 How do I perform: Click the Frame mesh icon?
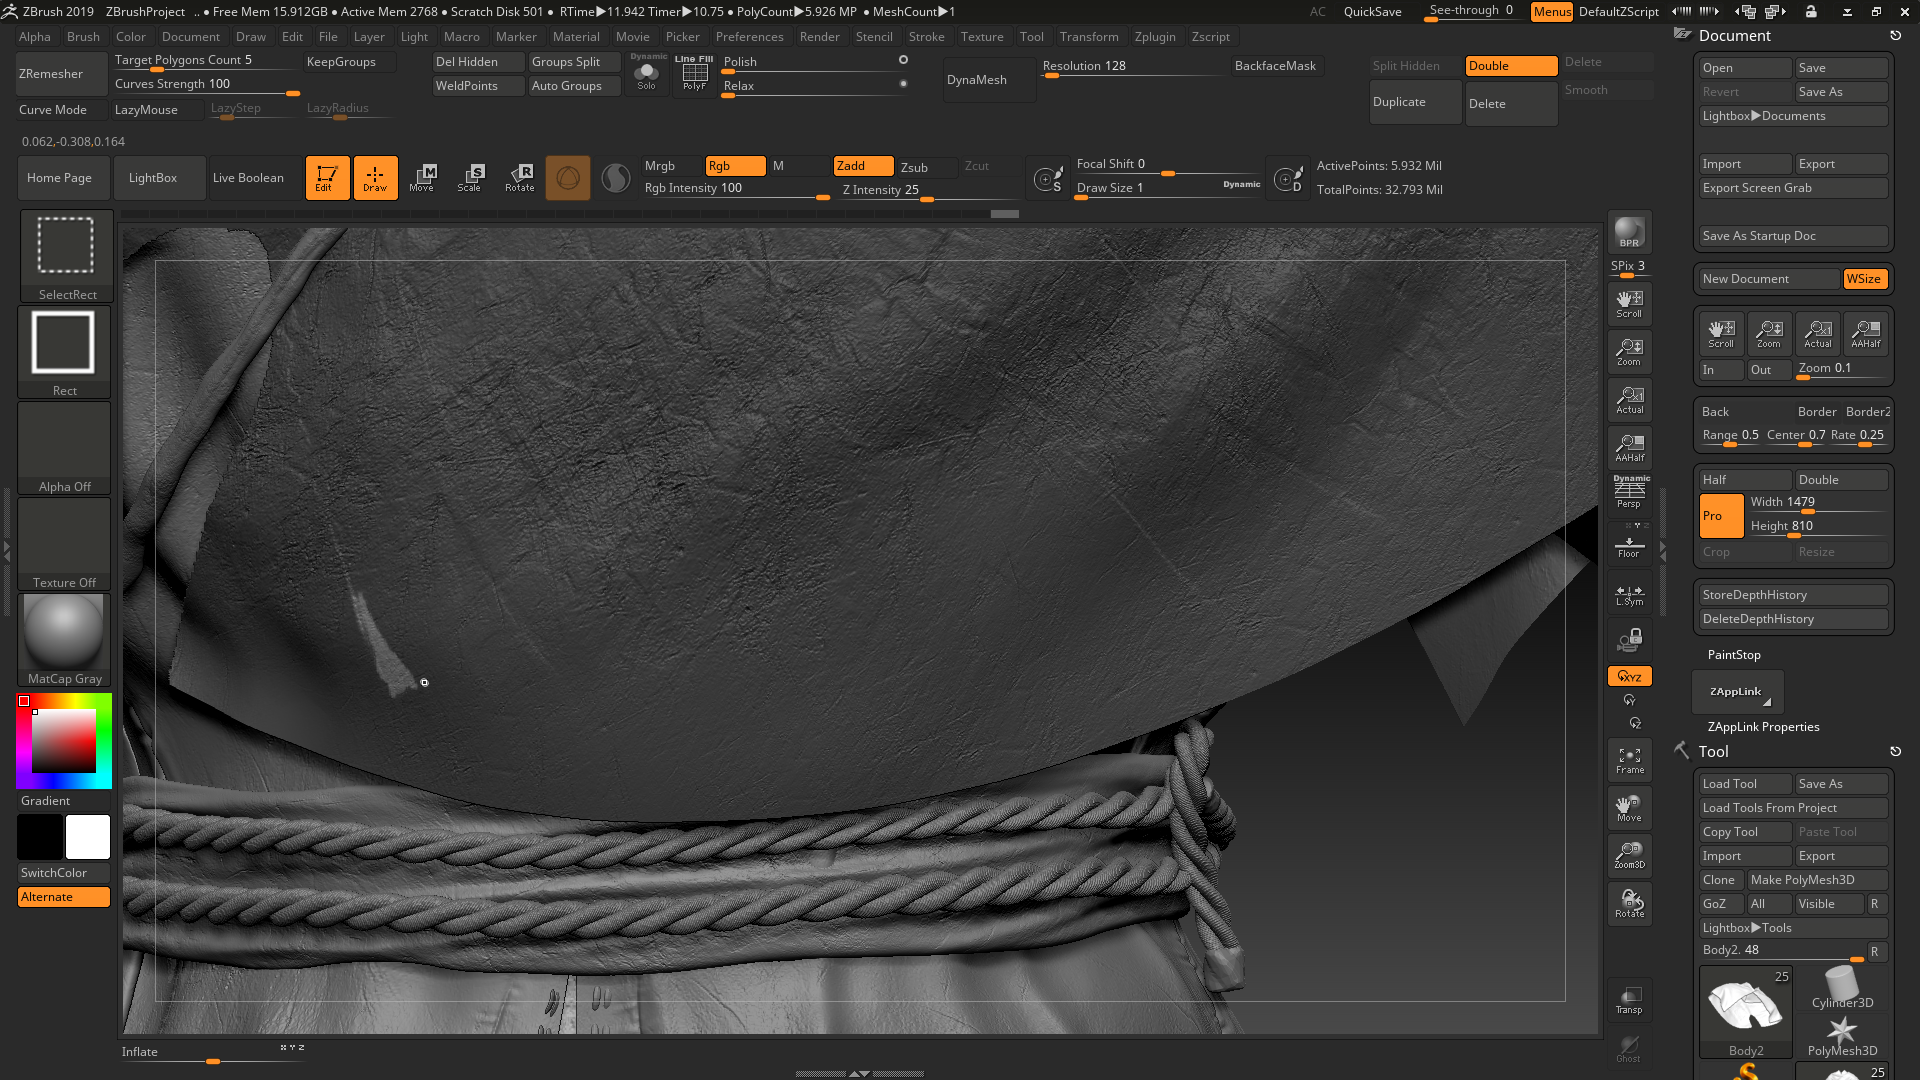tap(1629, 761)
